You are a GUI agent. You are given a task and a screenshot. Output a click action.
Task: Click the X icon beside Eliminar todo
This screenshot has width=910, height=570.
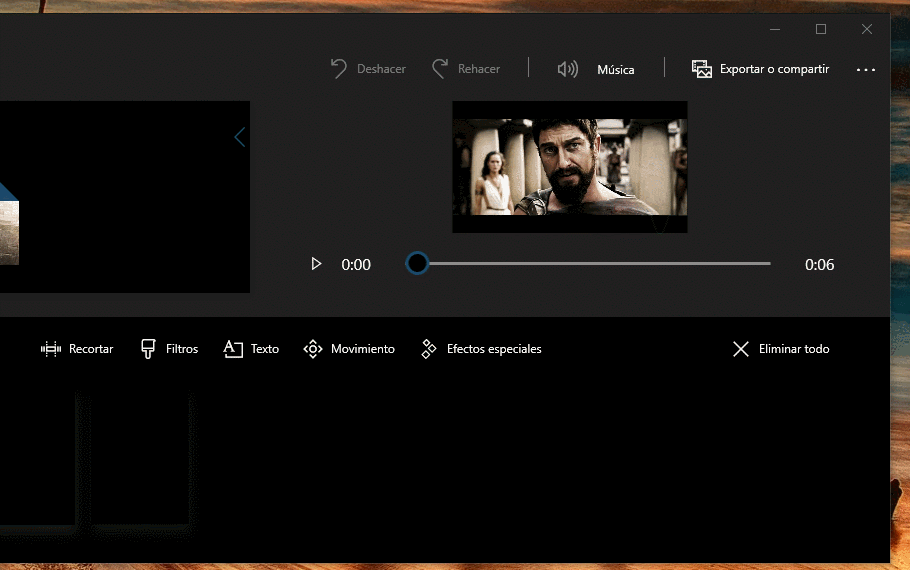[741, 349]
